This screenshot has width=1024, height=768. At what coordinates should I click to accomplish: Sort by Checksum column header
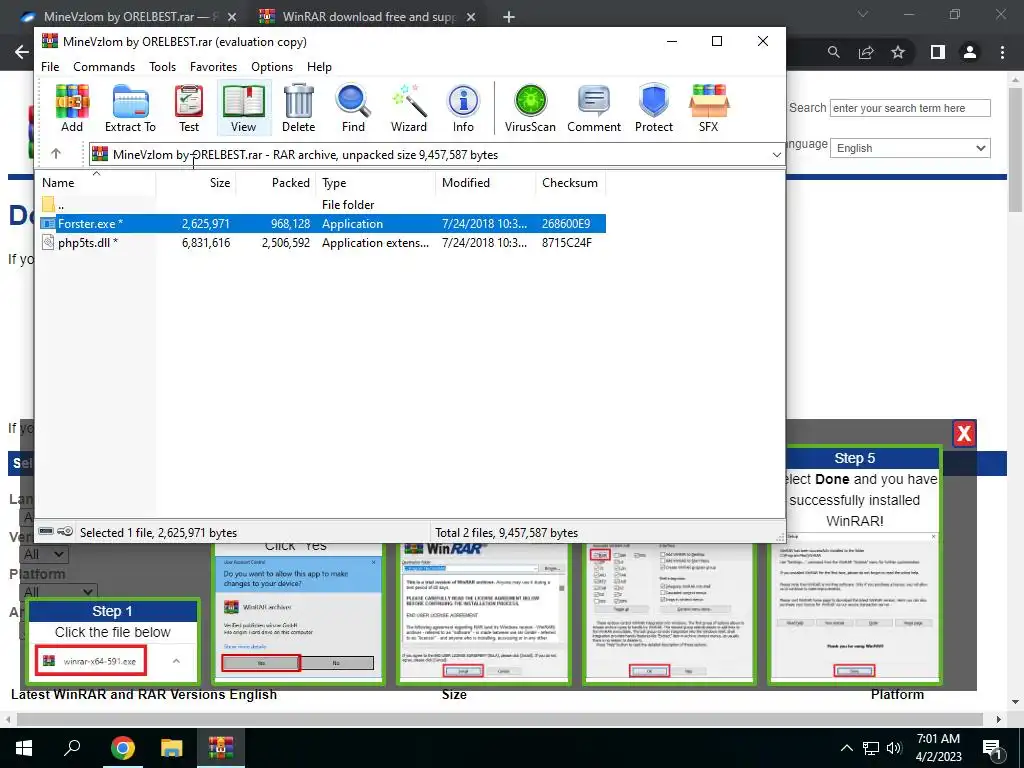pos(571,183)
